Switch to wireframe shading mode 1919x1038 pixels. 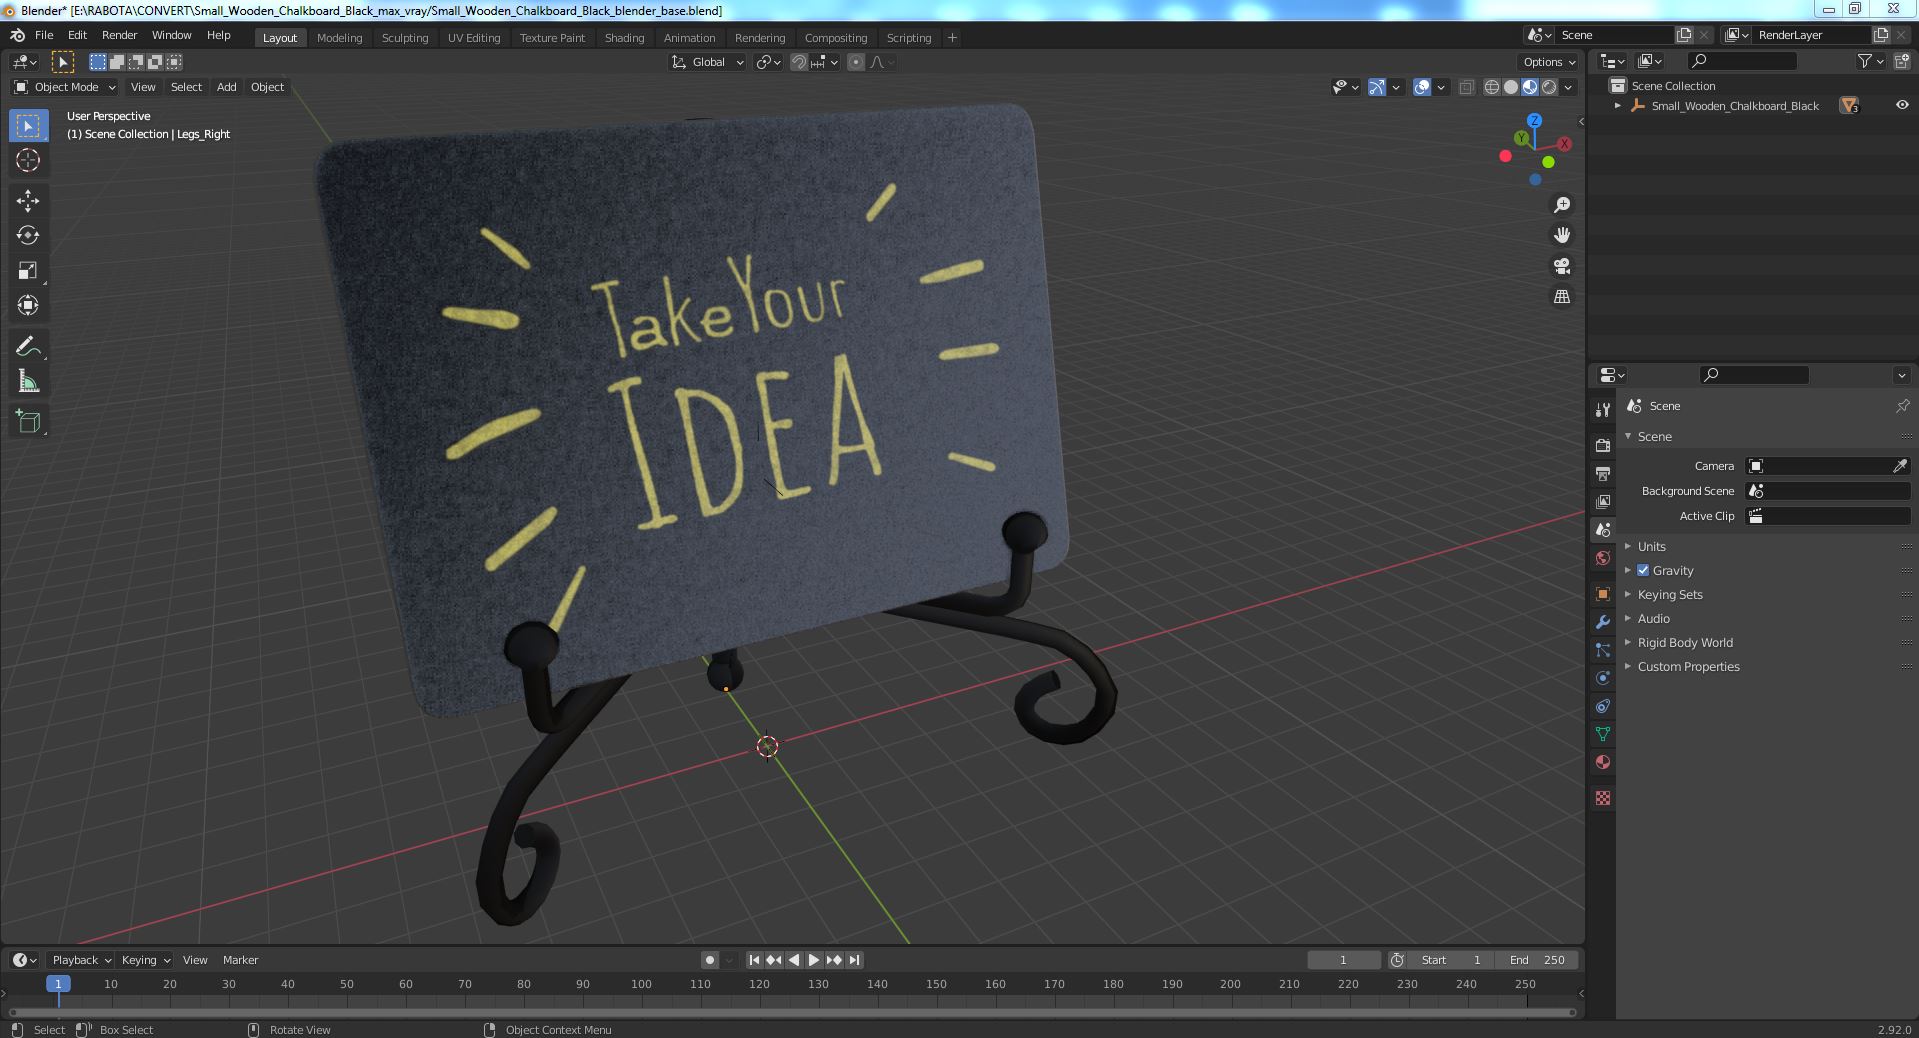pos(1491,87)
